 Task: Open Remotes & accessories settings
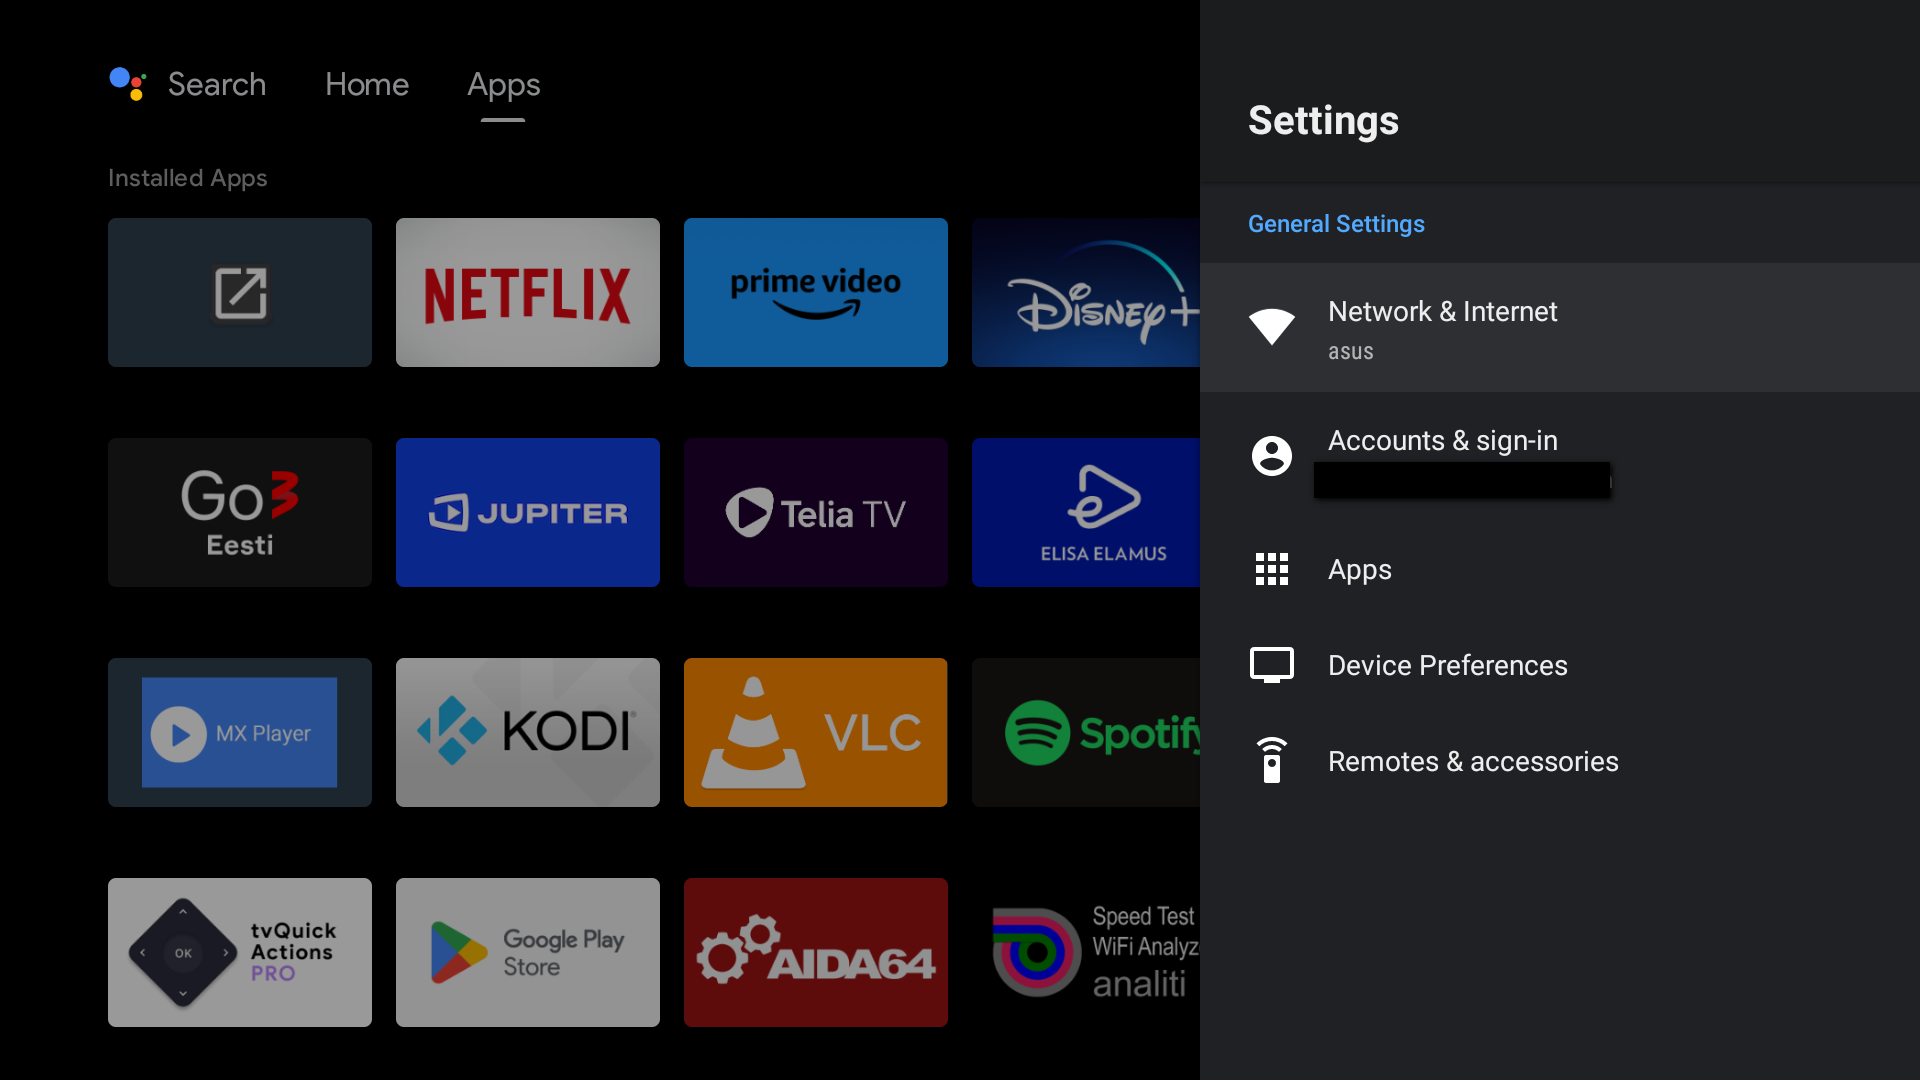(x=1560, y=761)
